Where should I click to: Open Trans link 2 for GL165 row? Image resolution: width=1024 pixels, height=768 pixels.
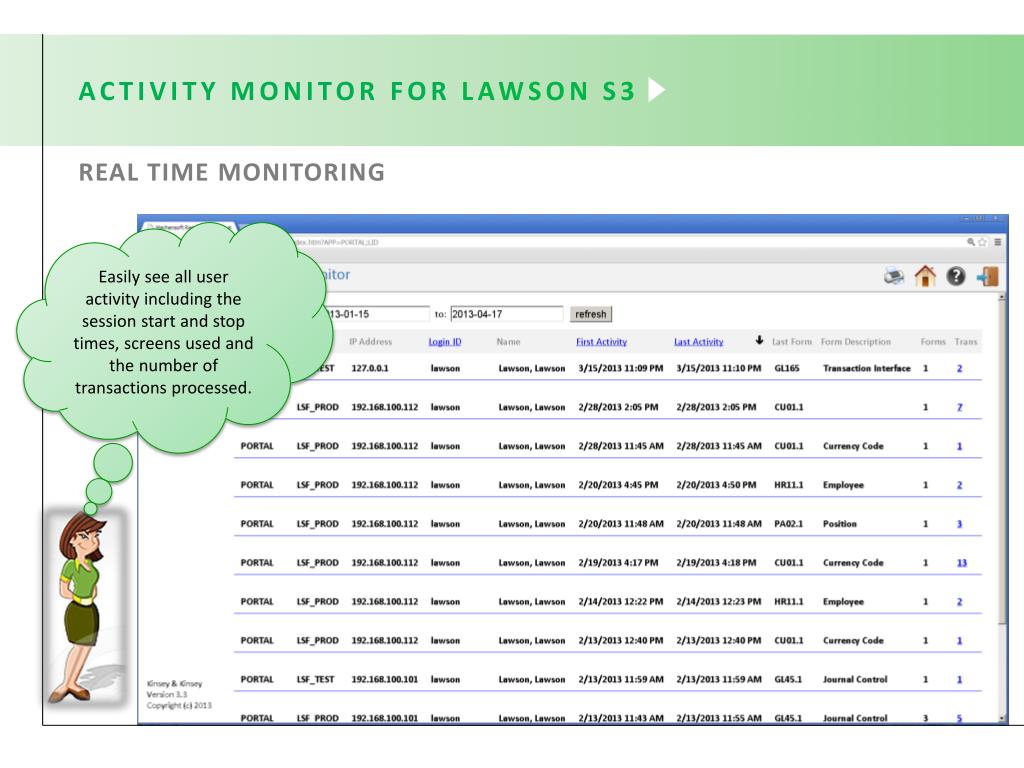coord(959,368)
